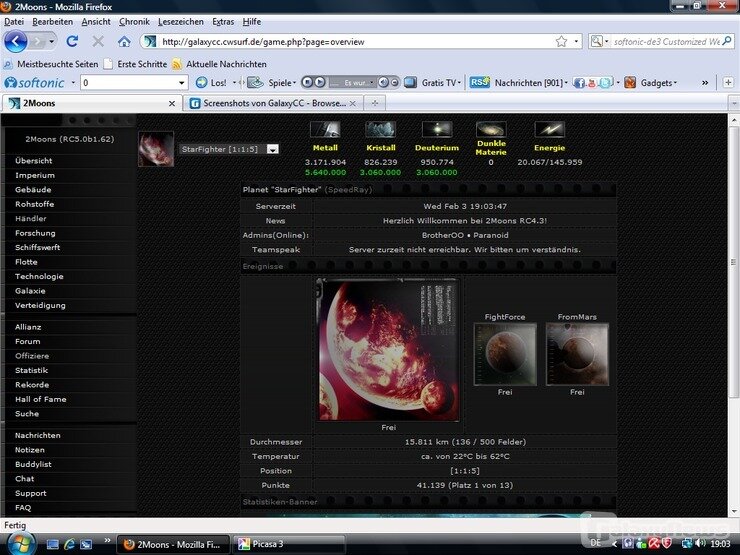Open the Bearbeiten menu
The width and height of the screenshot is (740, 555).
52,22
